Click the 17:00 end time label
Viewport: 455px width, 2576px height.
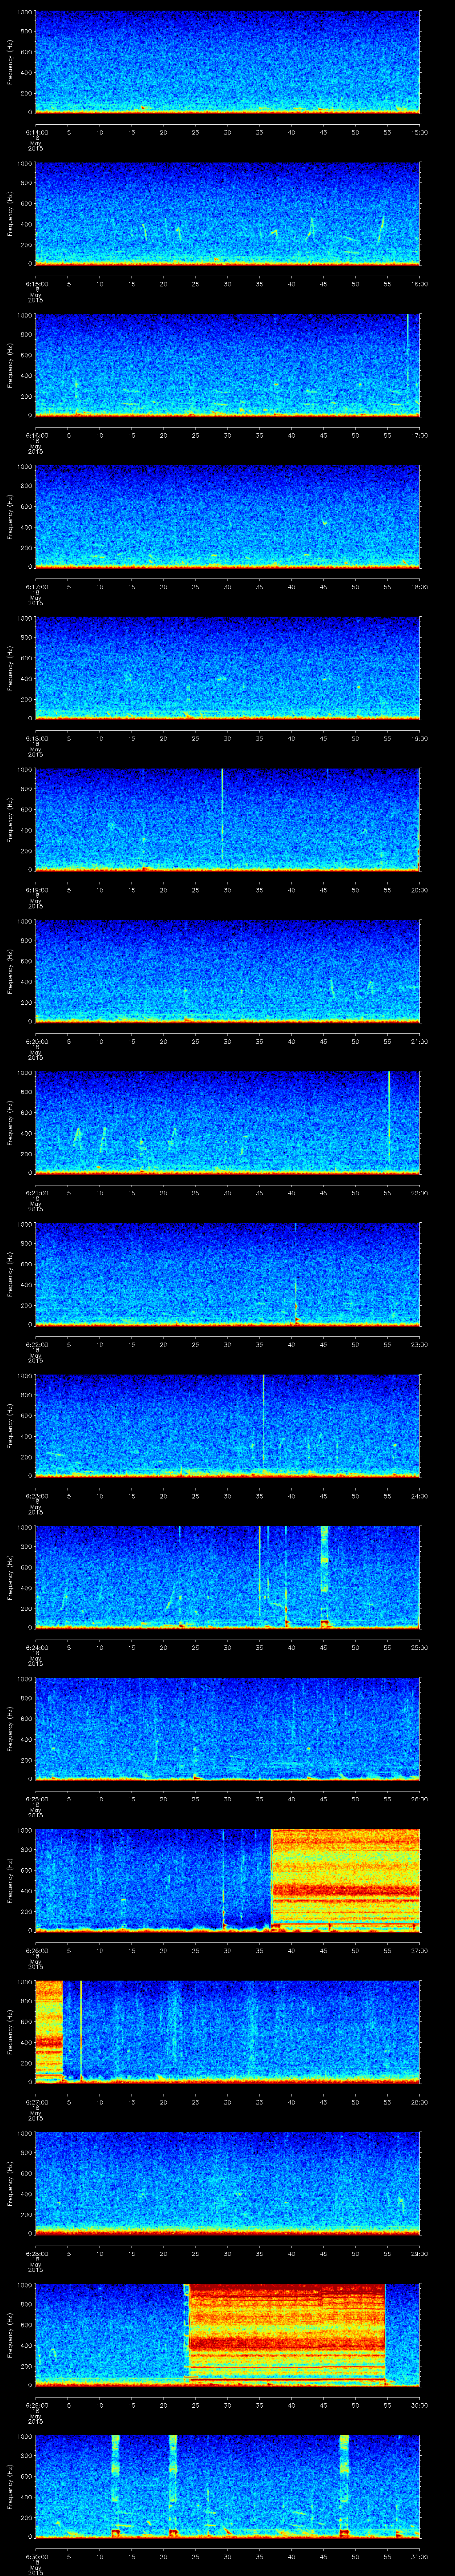(420, 435)
